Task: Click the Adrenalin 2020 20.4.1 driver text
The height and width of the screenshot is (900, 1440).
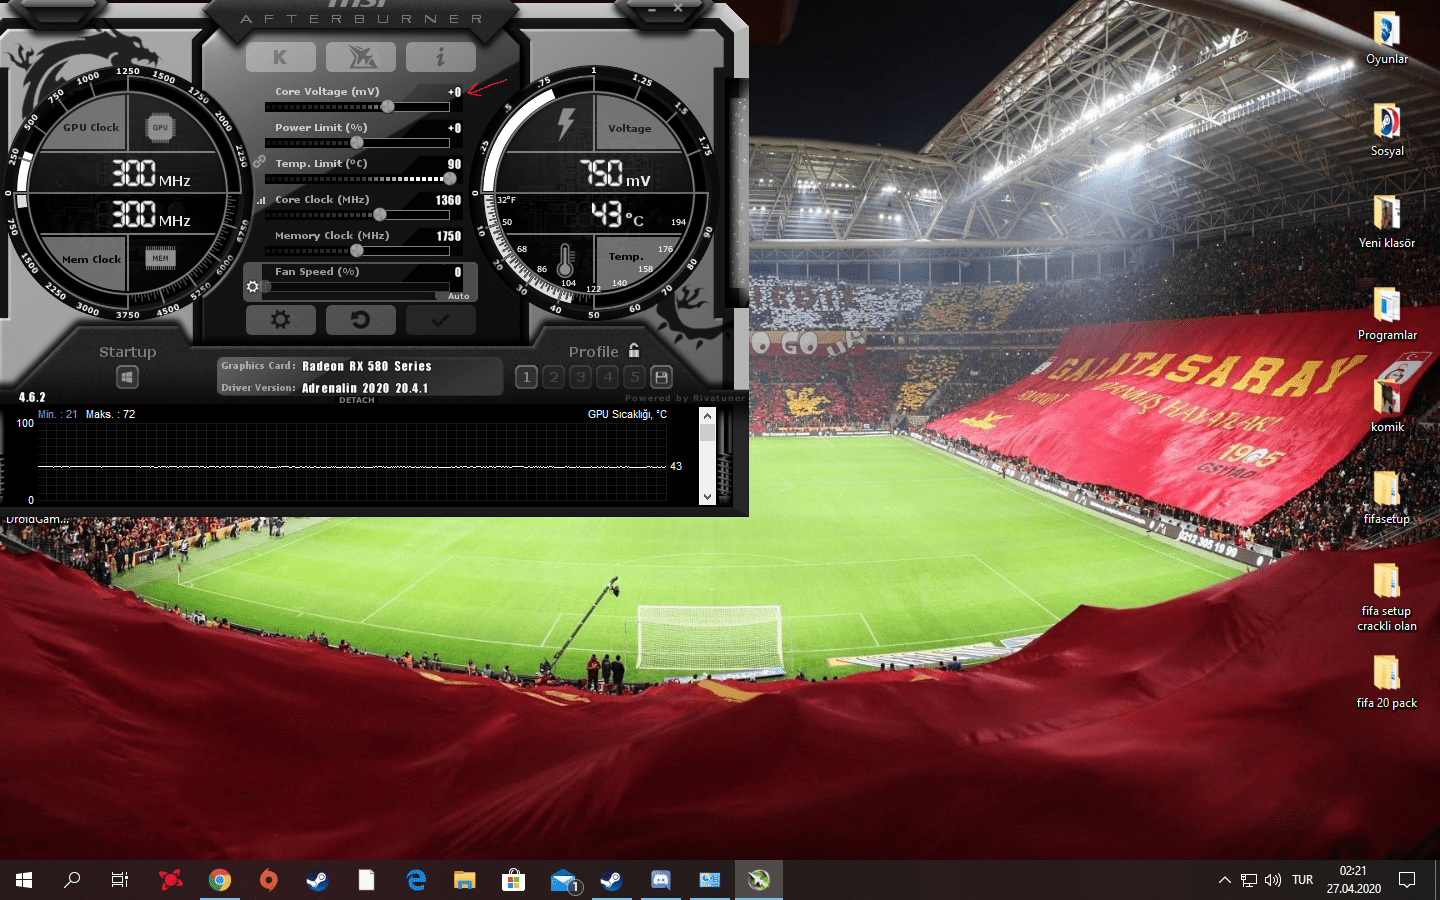Action: tap(365, 388)
